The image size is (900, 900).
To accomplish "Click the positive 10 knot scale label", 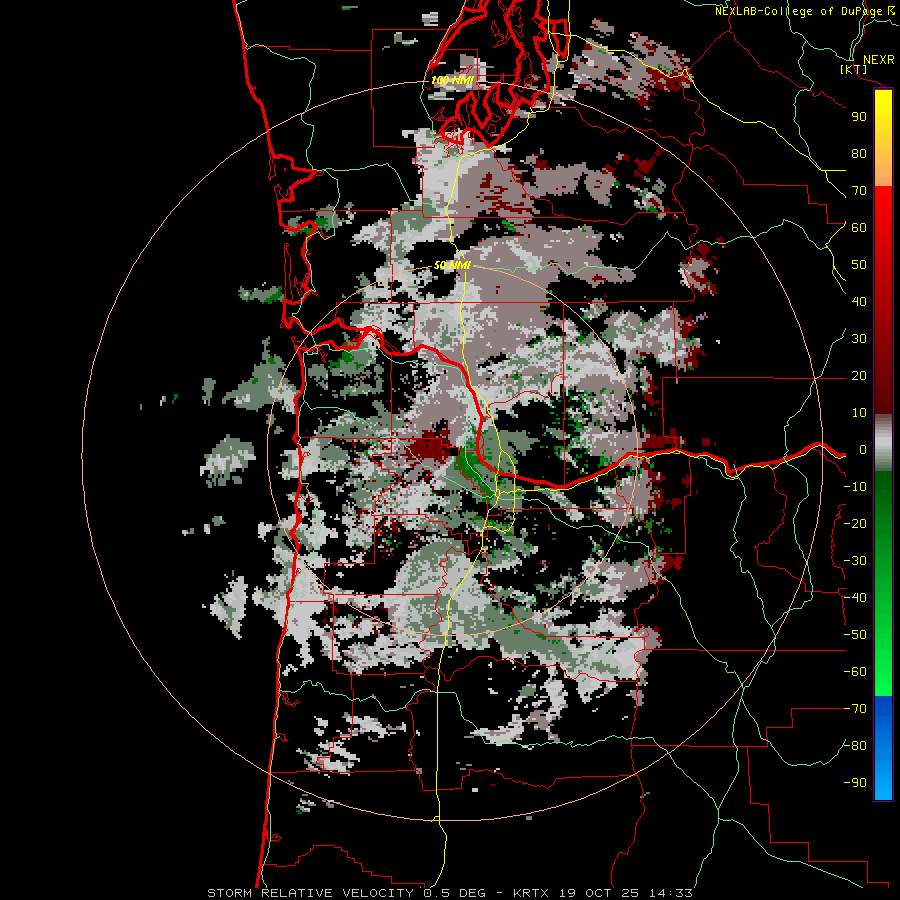I will point(859,413).
